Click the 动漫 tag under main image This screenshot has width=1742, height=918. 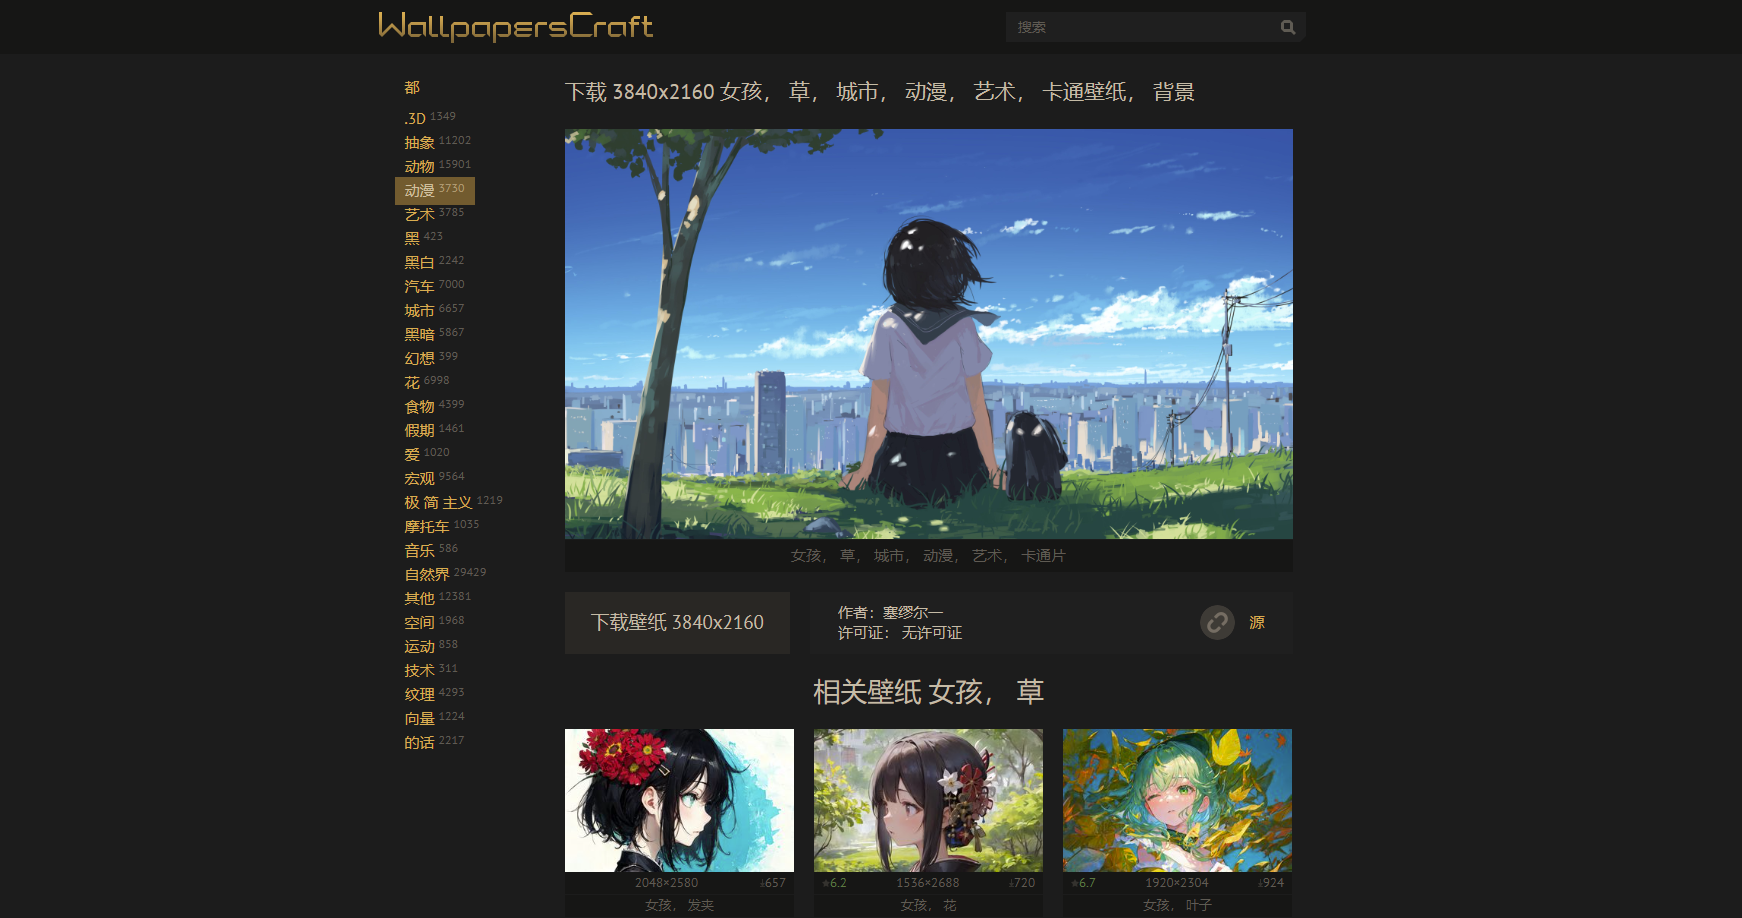click(938, 556)
